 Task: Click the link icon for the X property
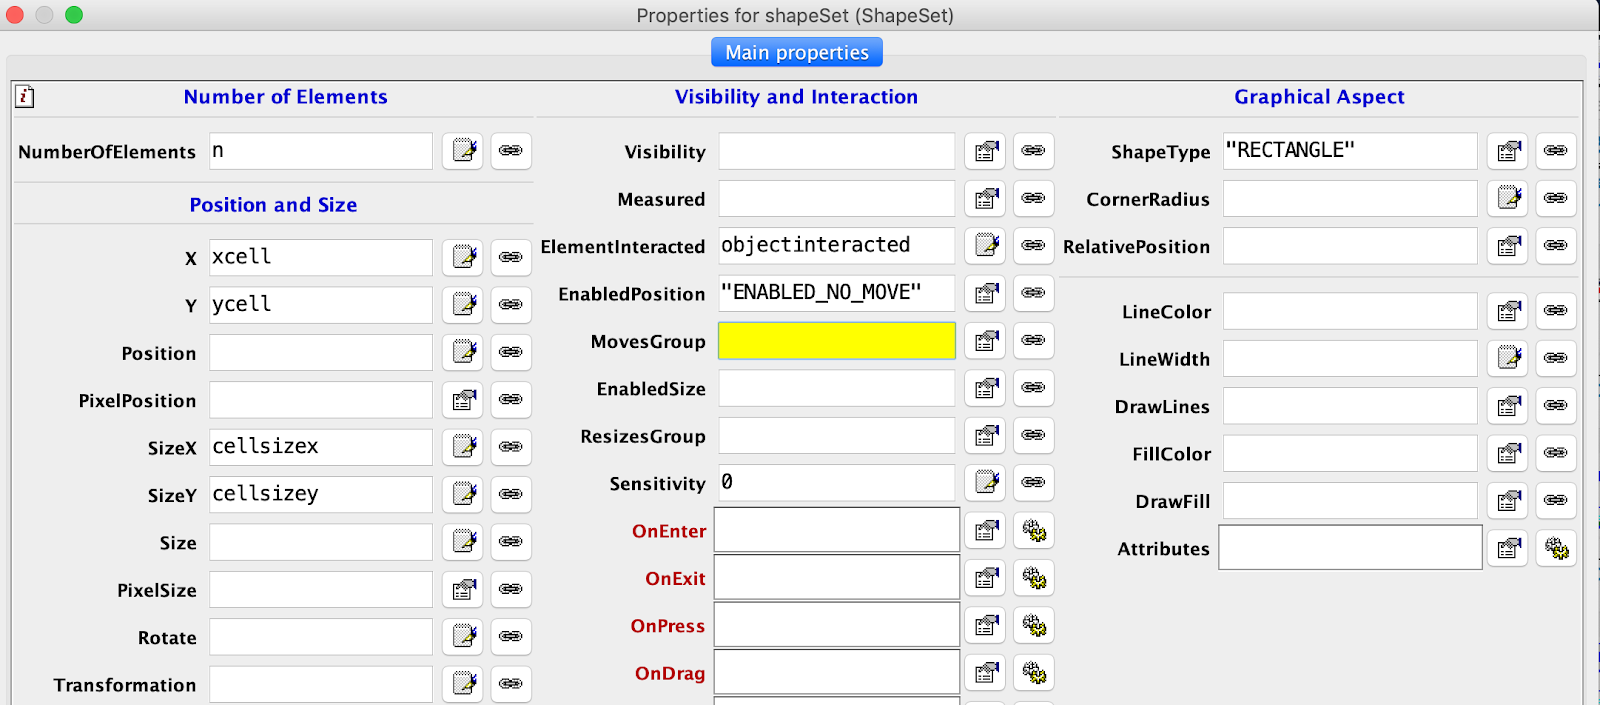[x=511, y=257]
